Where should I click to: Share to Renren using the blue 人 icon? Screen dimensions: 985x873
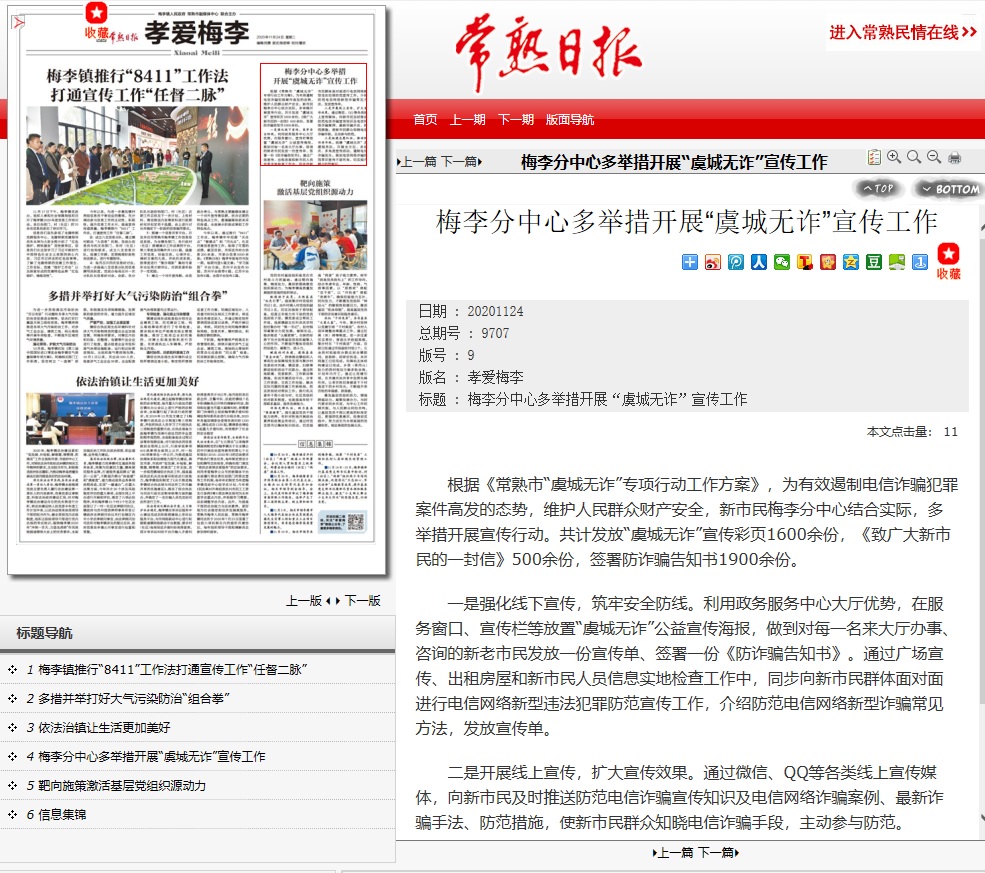tap(759, 262)
